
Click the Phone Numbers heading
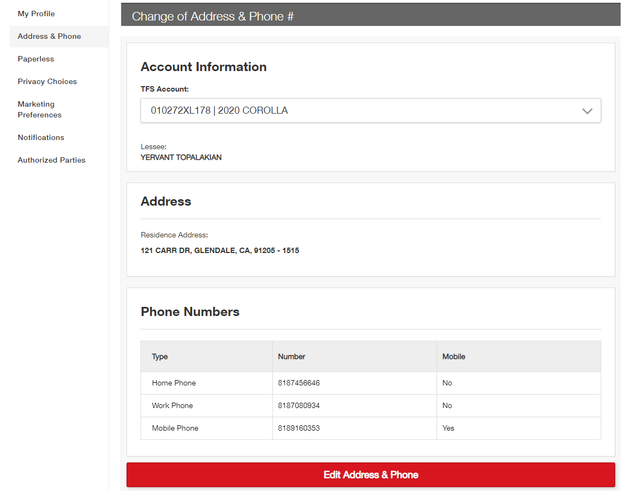click(x=190, y=311)
